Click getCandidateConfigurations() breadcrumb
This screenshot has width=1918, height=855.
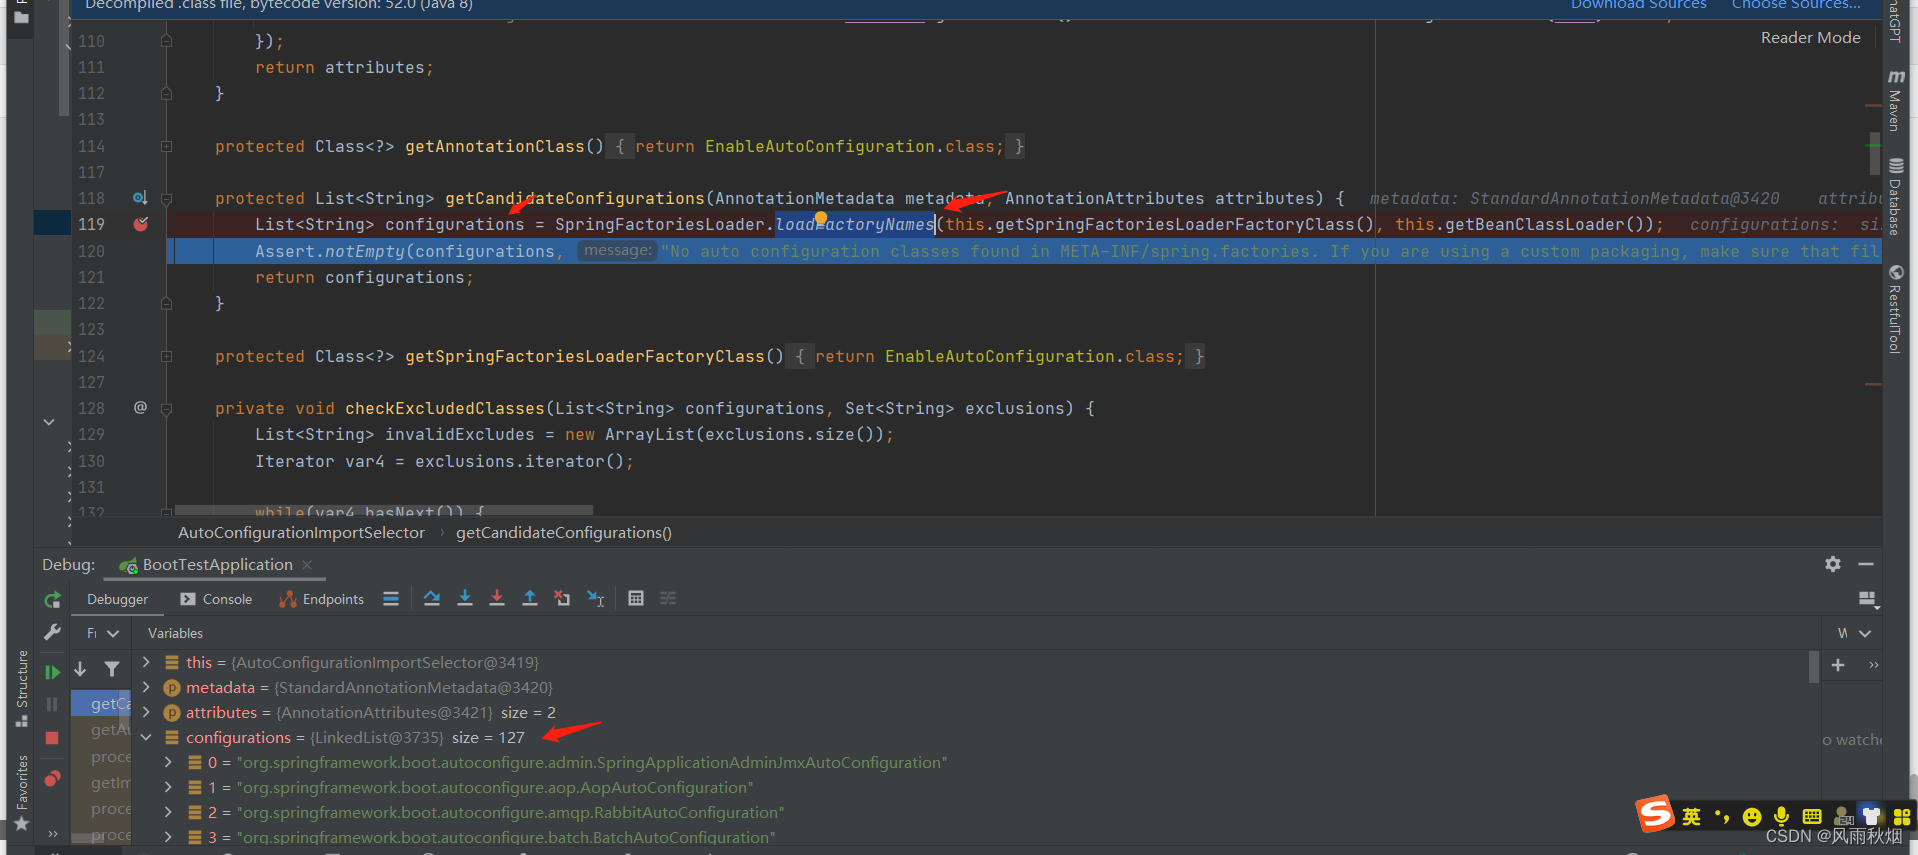564,533
